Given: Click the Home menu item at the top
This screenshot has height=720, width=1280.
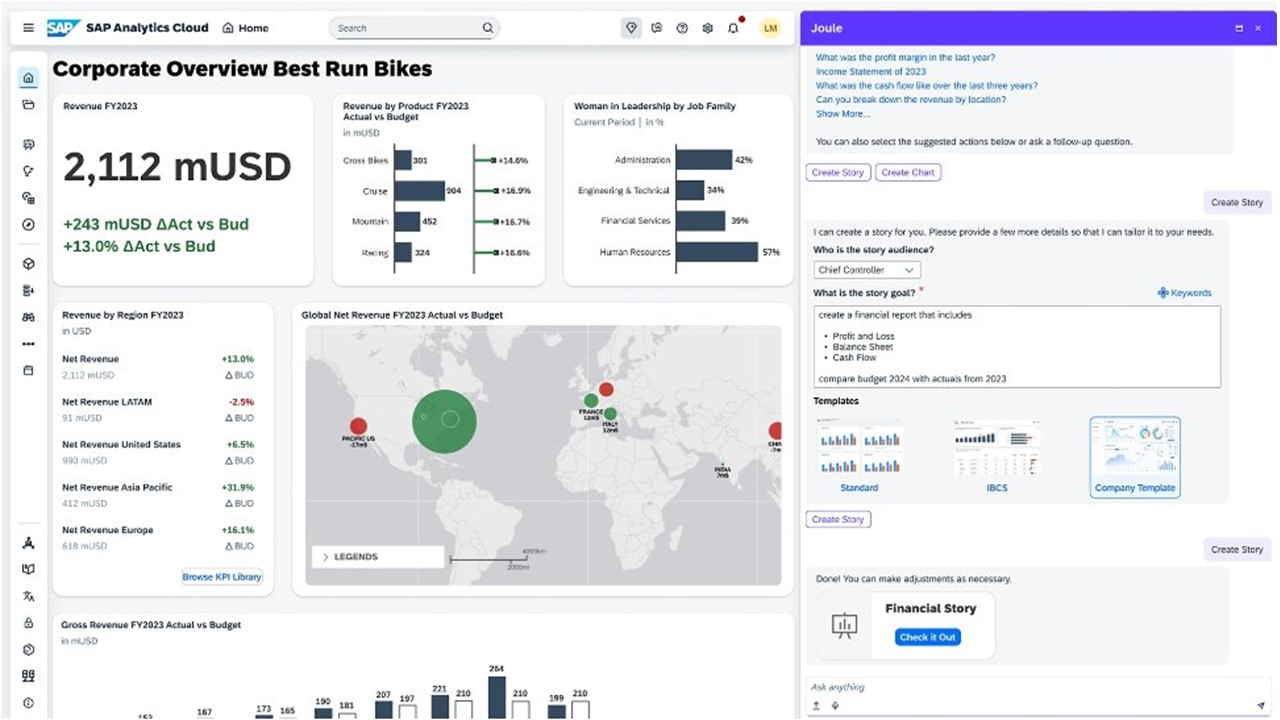Looking at the screenshot, I should (245, 27).
